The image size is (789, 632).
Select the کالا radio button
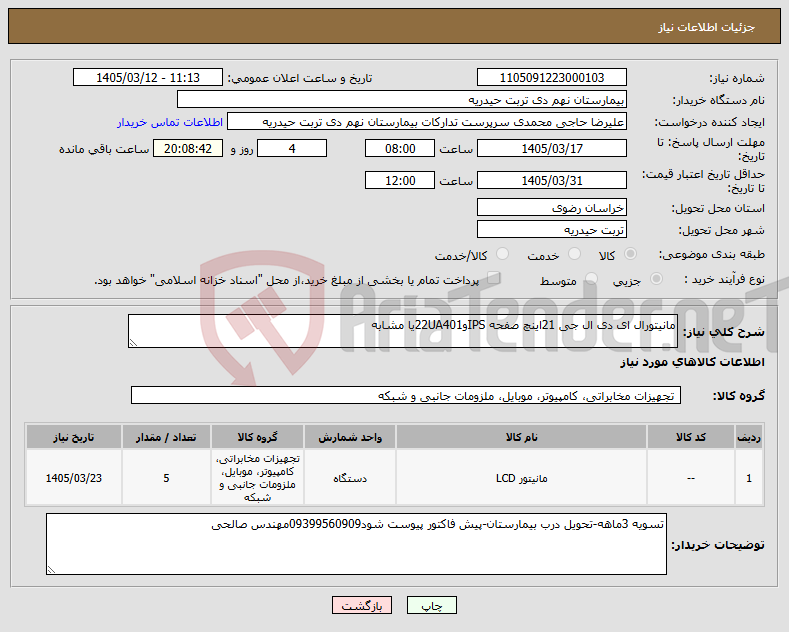coord(630,254)
